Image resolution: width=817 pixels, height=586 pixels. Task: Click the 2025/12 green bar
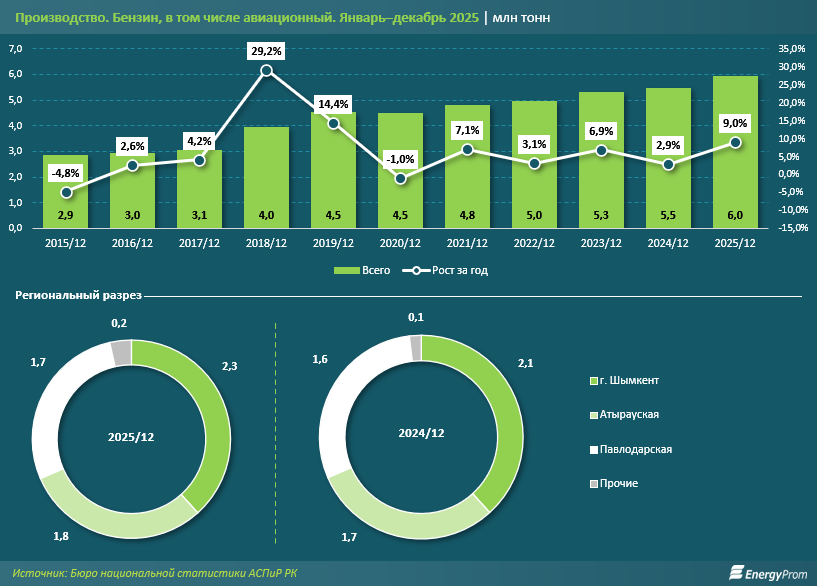pos(735,150)
